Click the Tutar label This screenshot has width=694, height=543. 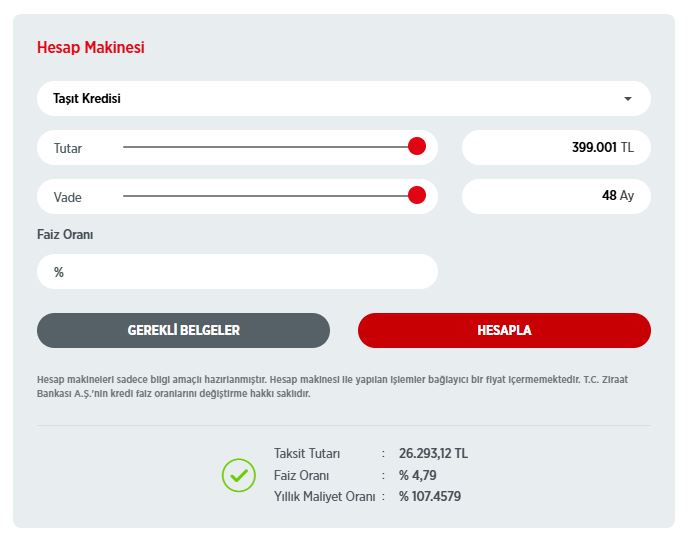(68, 148)
